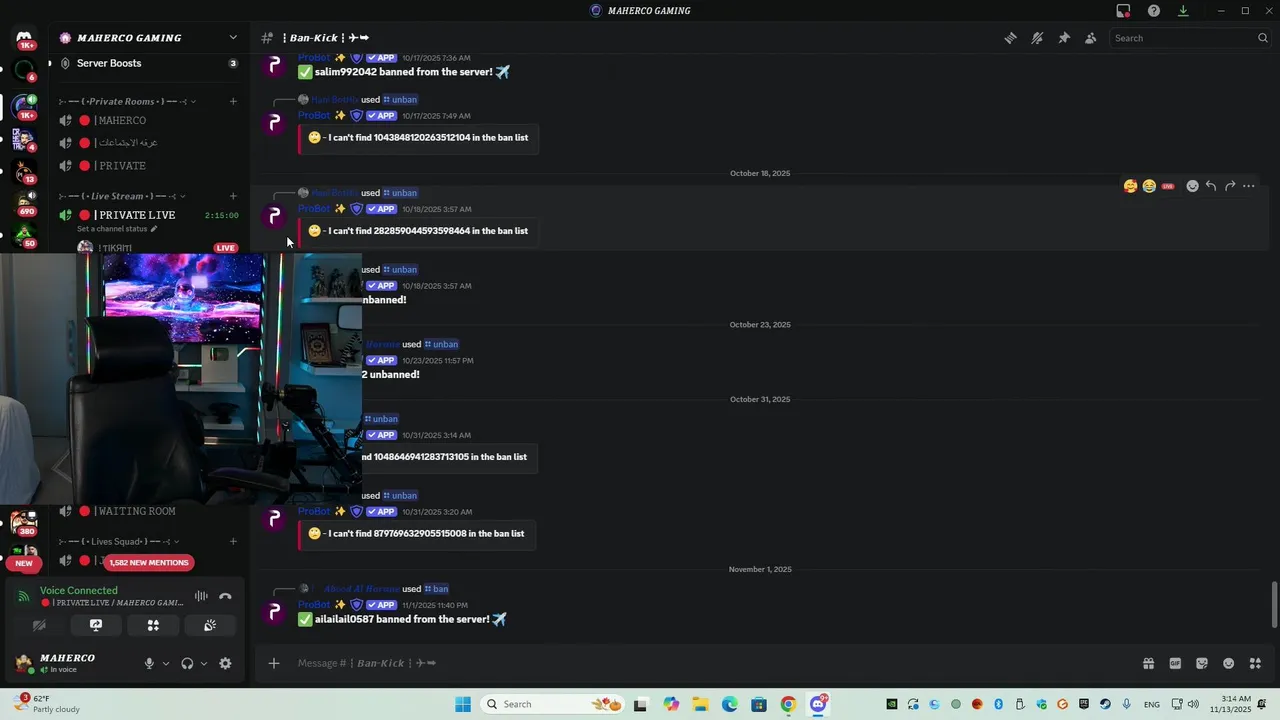Join the PRIVATE voice channel
The height and width of the screenshot is (720, 1280).
[x=148, y=166]
